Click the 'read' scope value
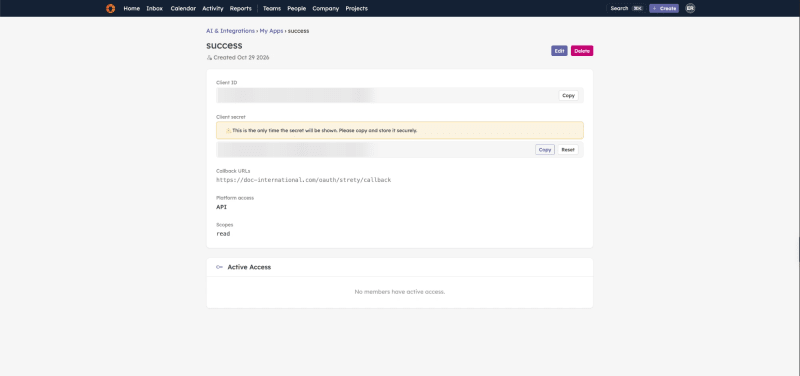The width and height of the screenshot is (800, 376). point(223,234)
